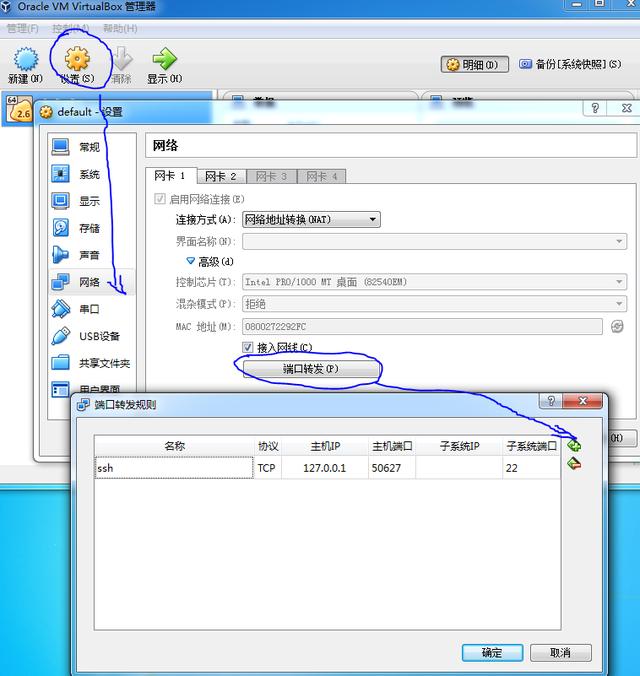This screenshot has height=676, width=640.
Task: Open the Display (显示) settings category
Action: coord(90,201)
